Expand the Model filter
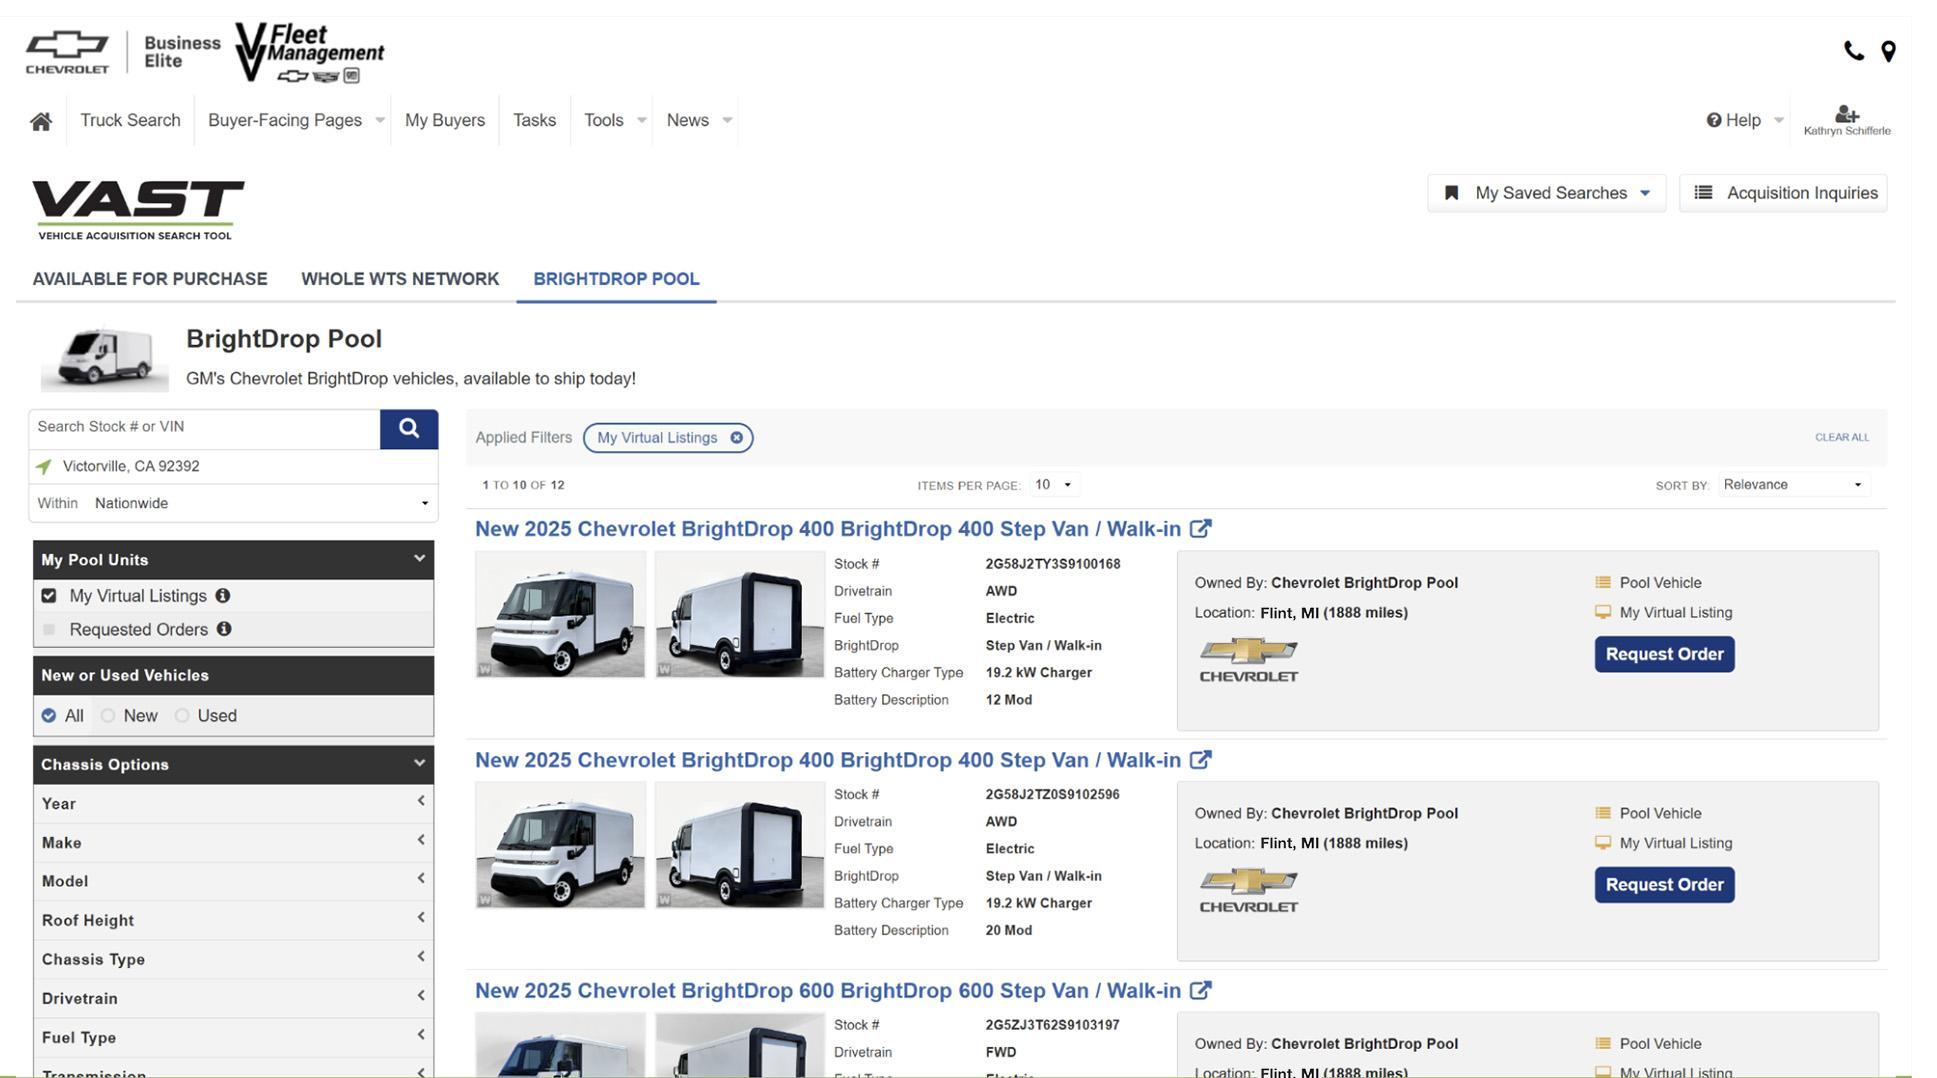Screen dimensions: 1937x1078 (x=234, y=881)
